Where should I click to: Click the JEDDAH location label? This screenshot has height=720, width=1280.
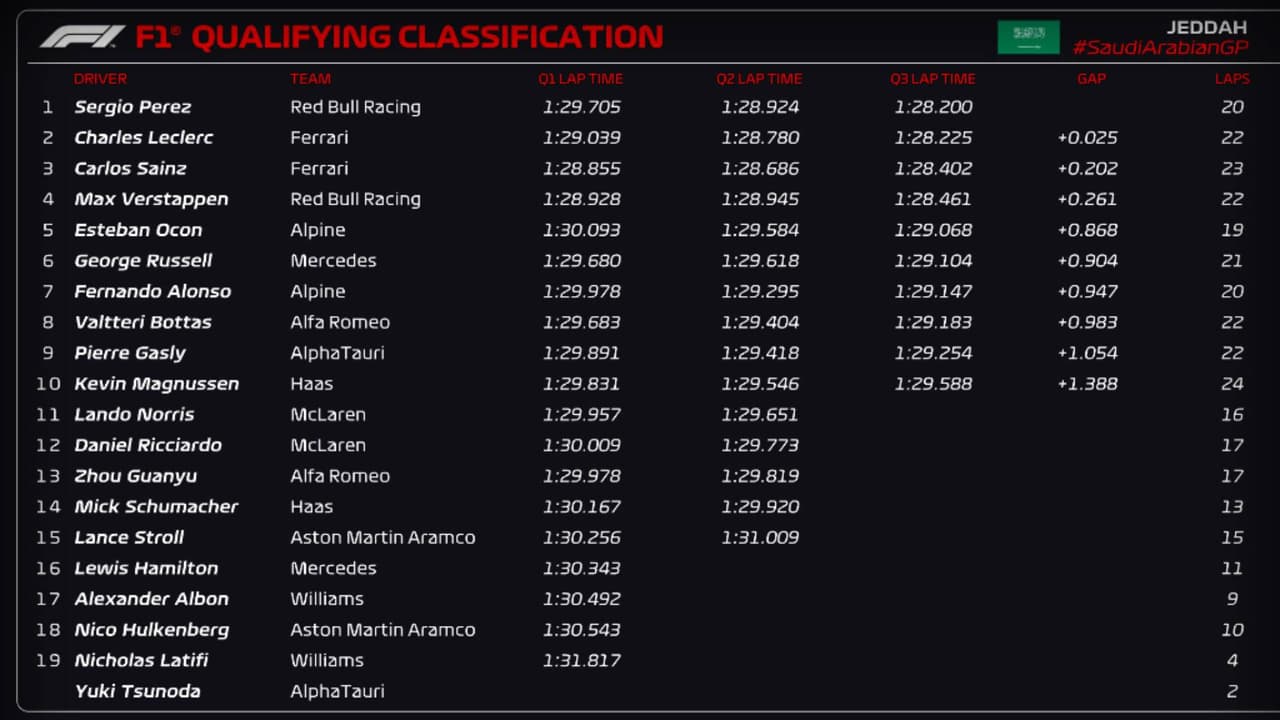(1206, 27)
